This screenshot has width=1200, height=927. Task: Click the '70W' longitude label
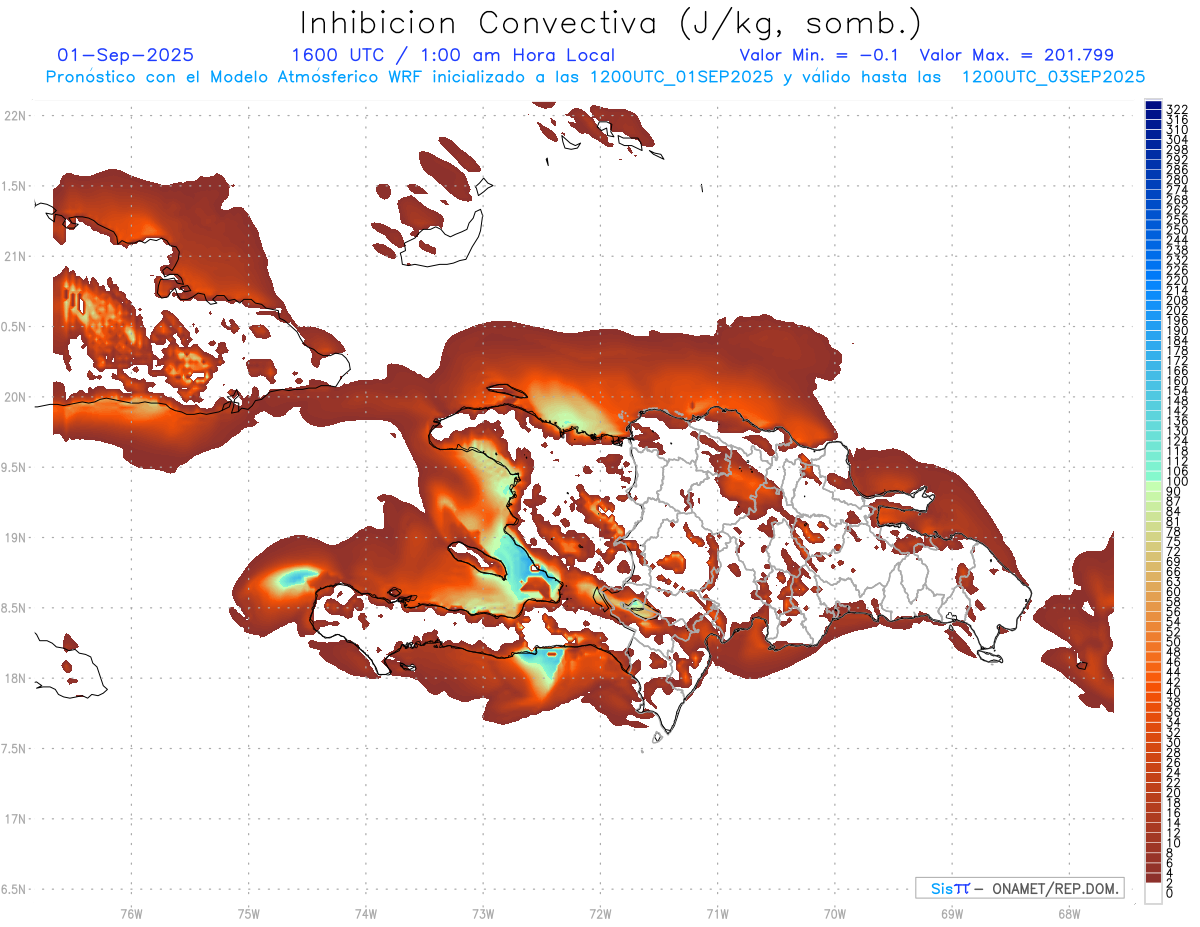[x=834, y=912]
